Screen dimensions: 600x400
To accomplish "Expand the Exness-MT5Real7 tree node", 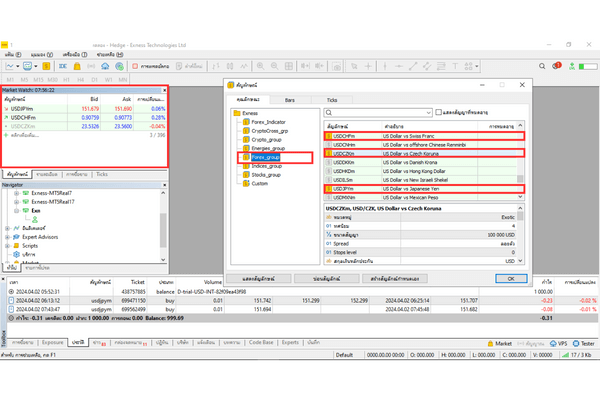I will click(14, 194).
